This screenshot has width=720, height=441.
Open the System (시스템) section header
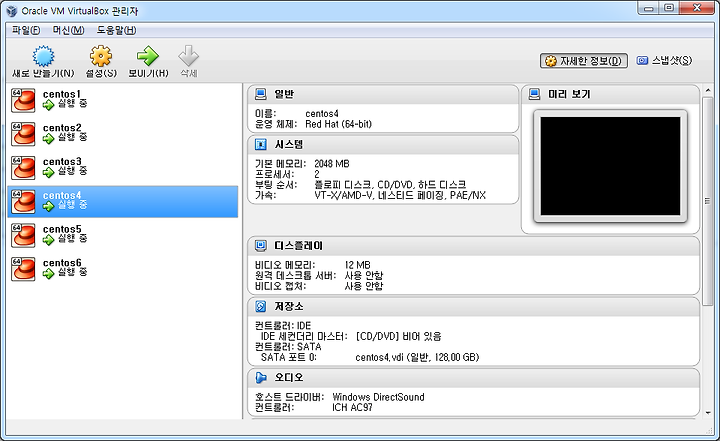pos(383,145)
